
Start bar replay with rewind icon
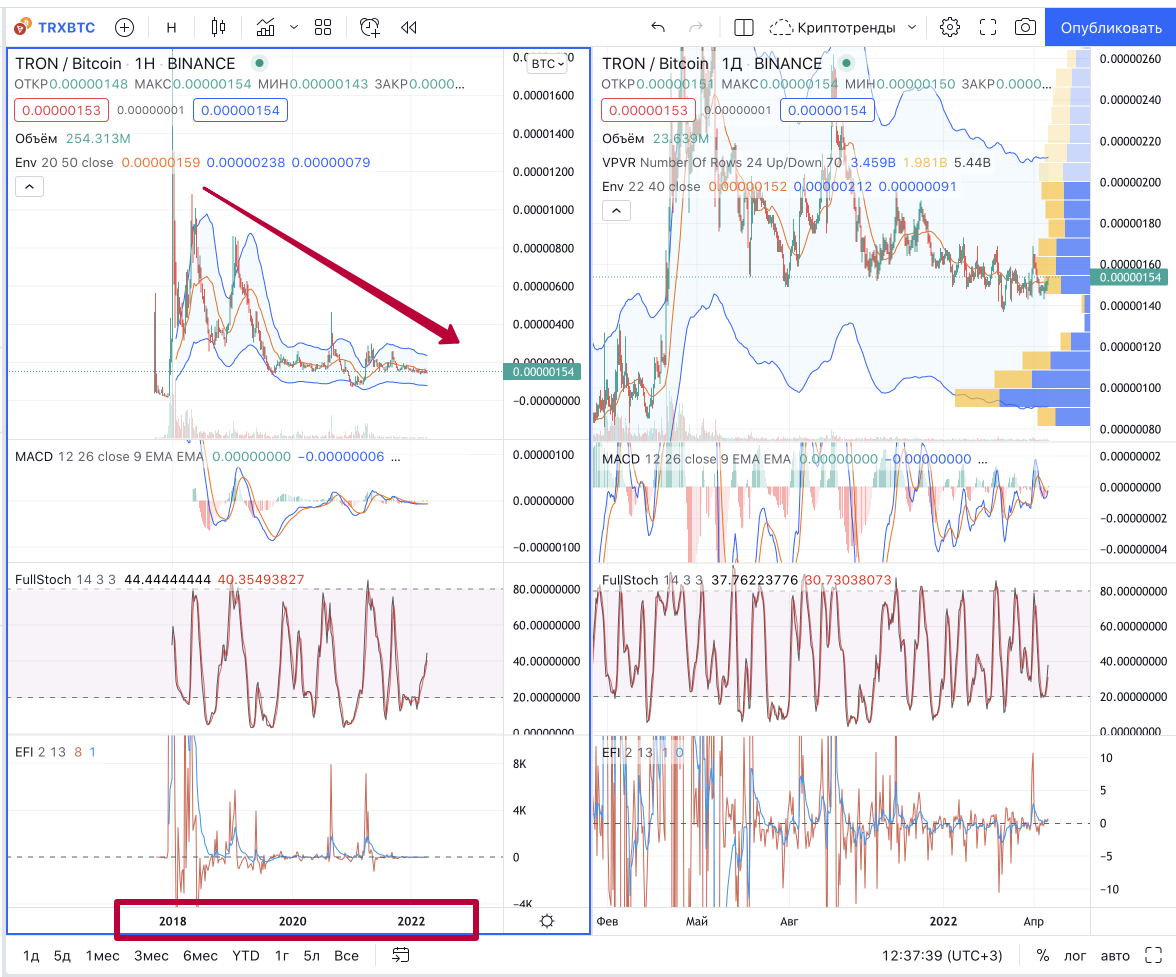coord(409,28)
